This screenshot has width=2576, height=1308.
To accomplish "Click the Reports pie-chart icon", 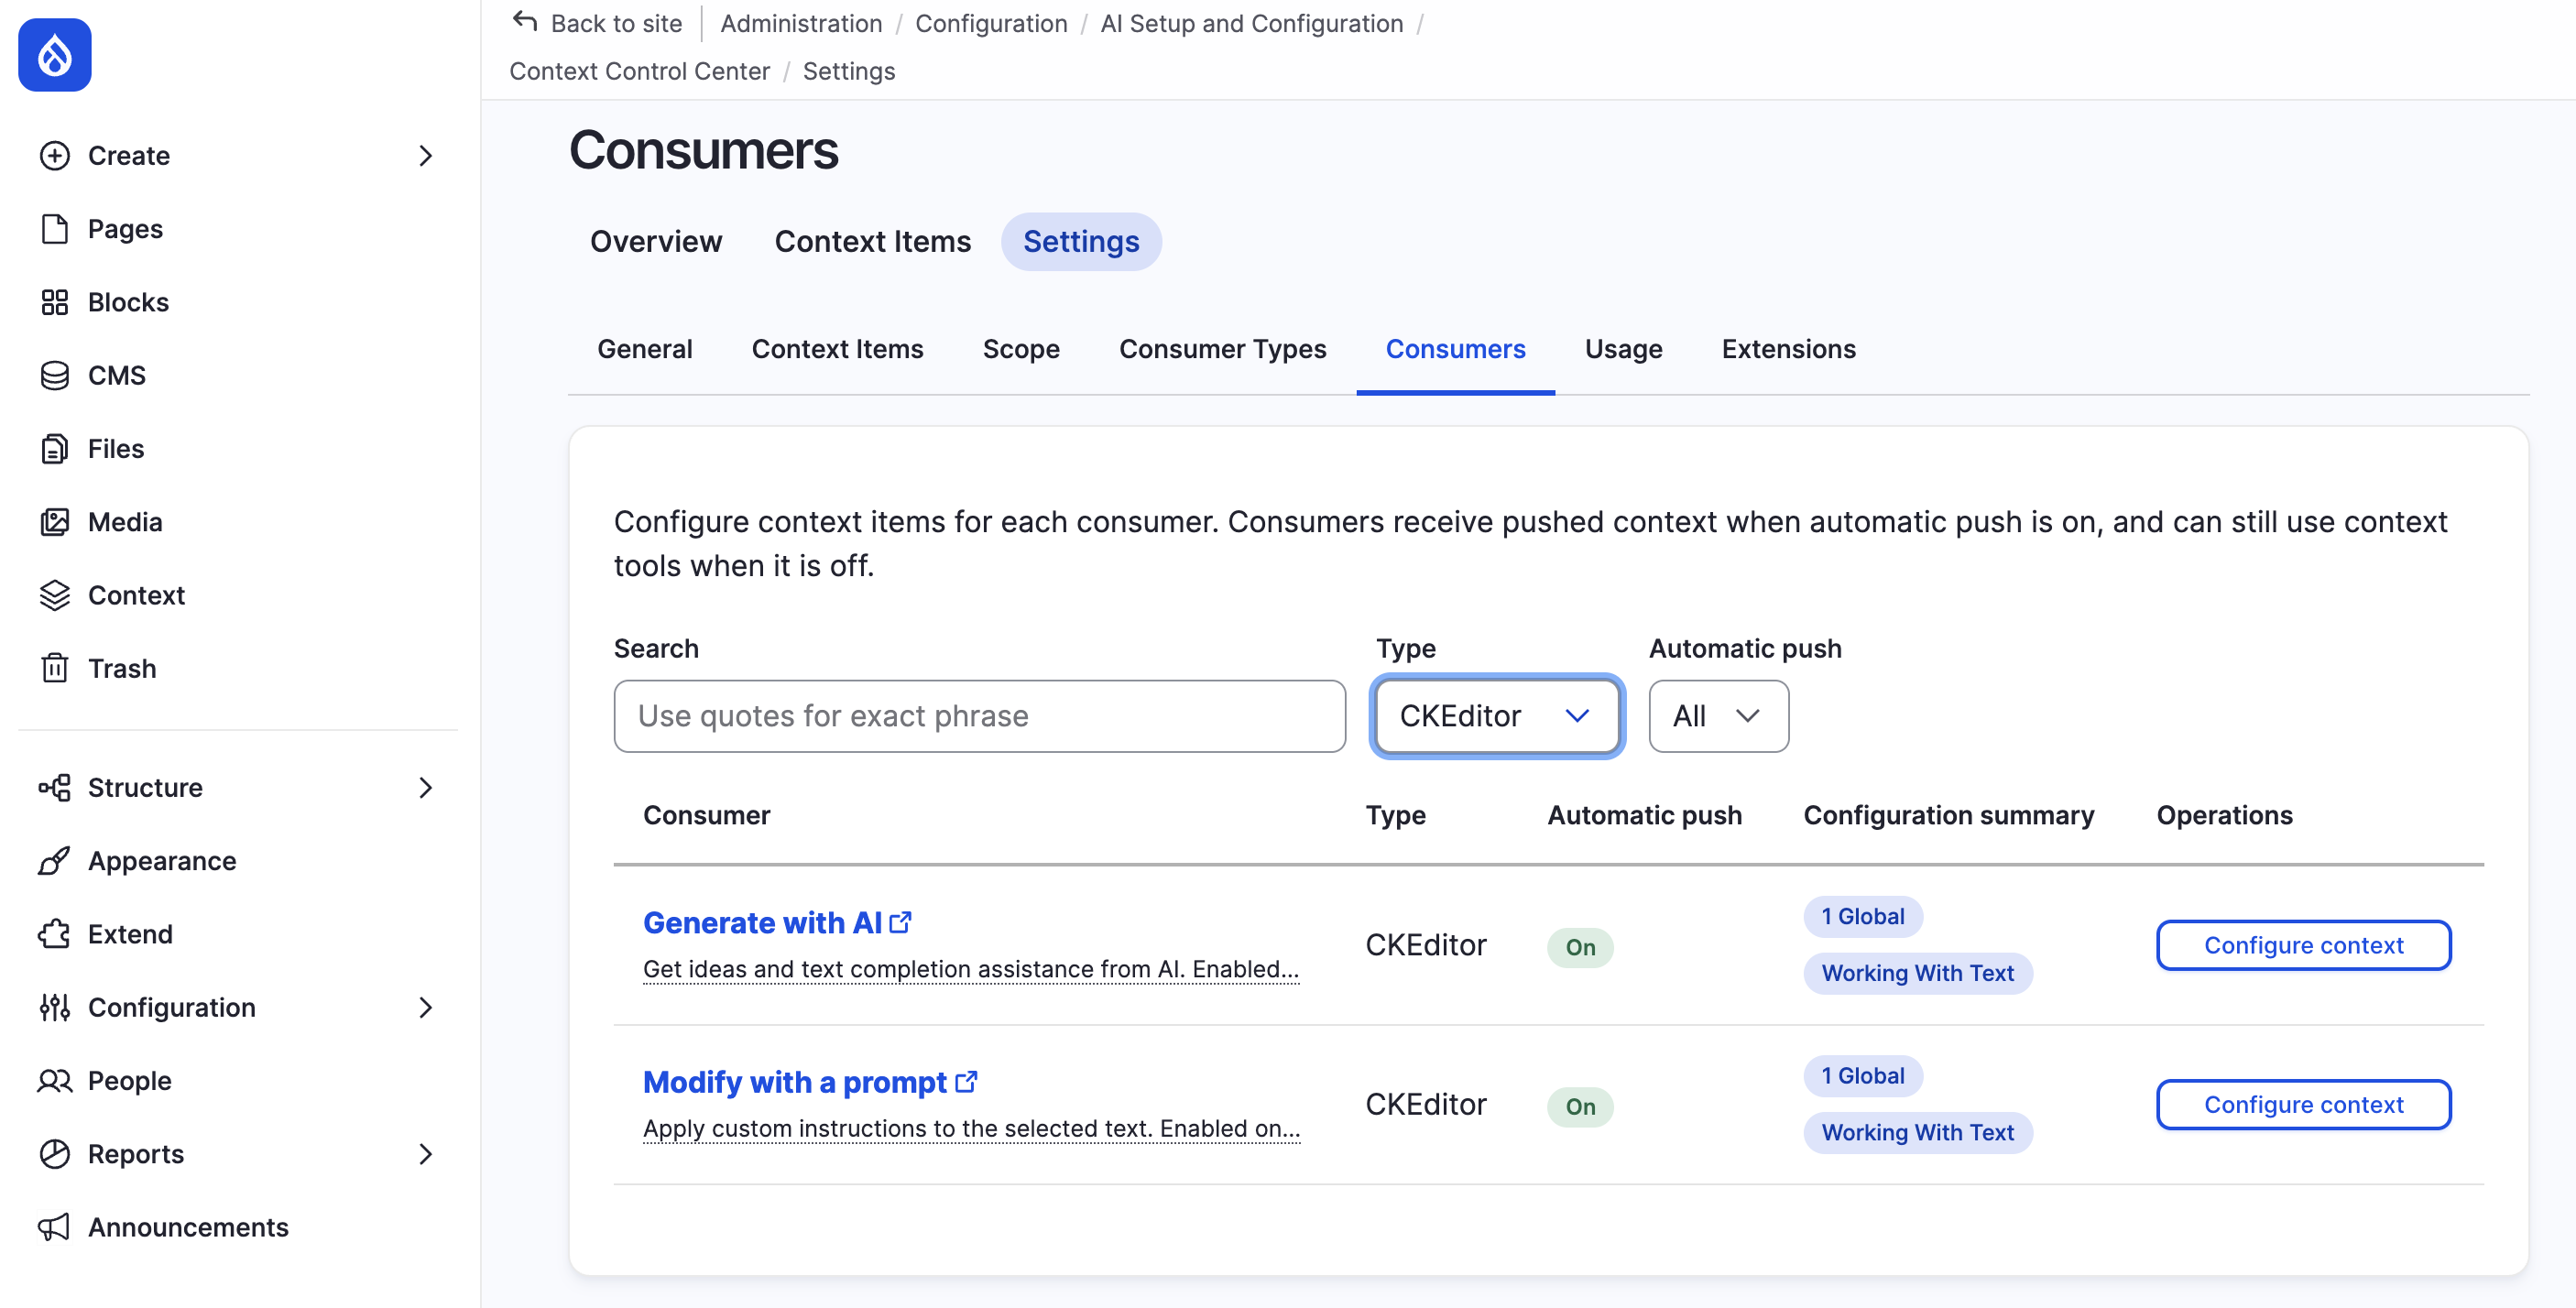I will [x=55, y=1154].
